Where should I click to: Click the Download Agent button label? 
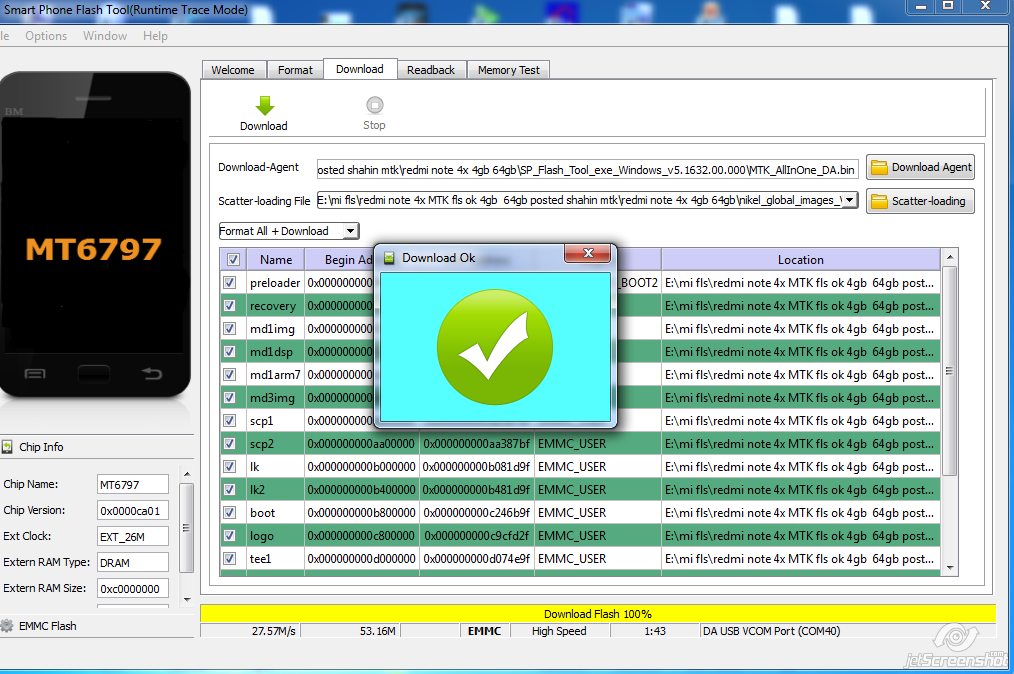click(931, 167)
